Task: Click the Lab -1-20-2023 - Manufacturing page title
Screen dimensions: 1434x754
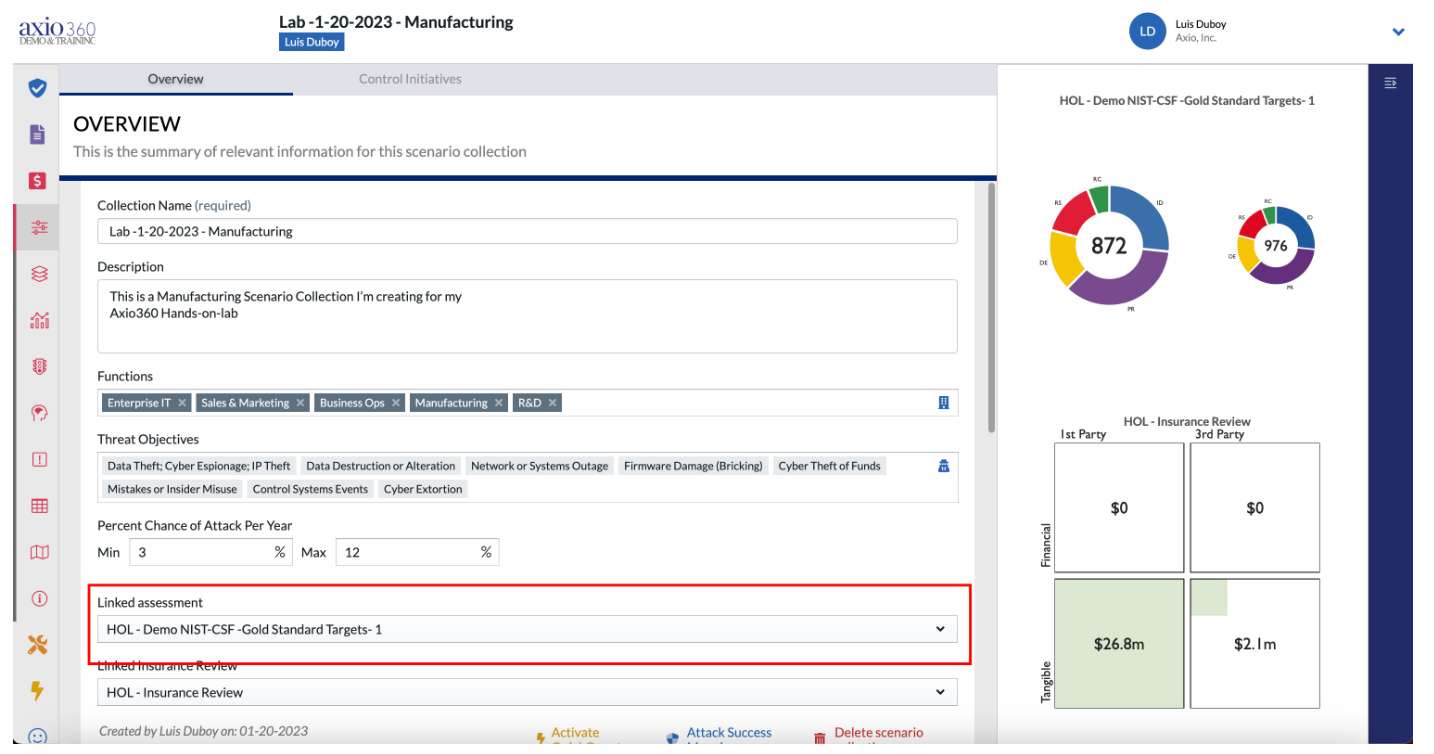Action: pos(396,21)
